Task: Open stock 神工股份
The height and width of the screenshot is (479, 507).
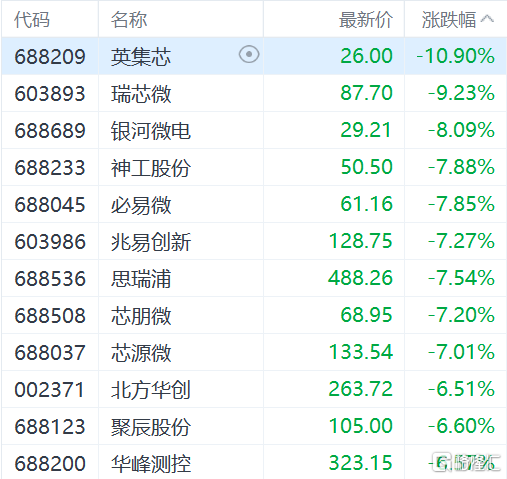Action: [x=151, y=167]
